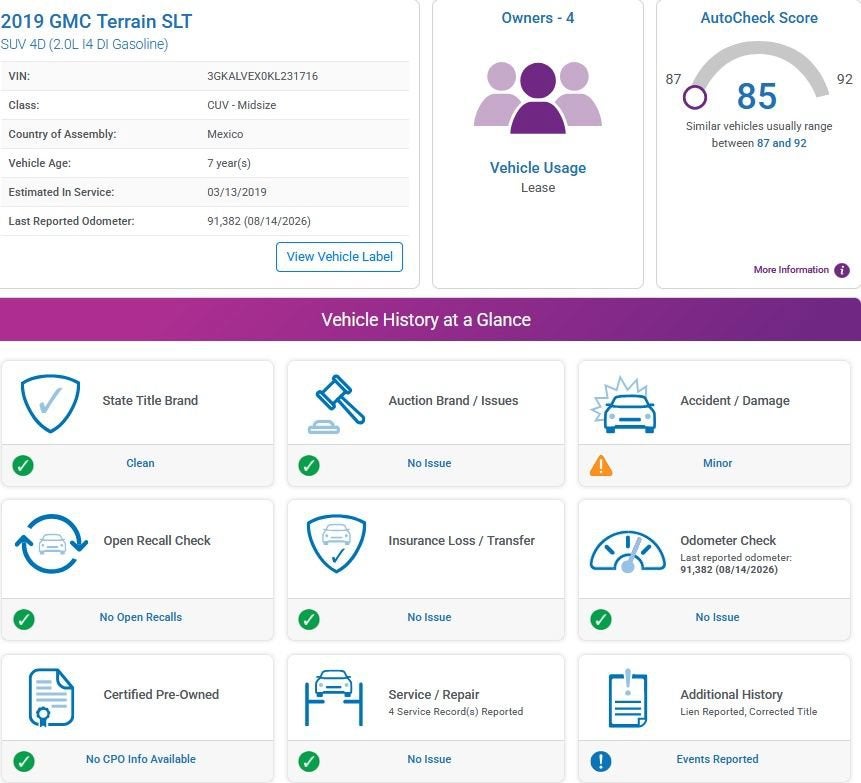Click the VIN value 3GKALVEX0KL231716
861x783 pixels.
pos(262,76)
